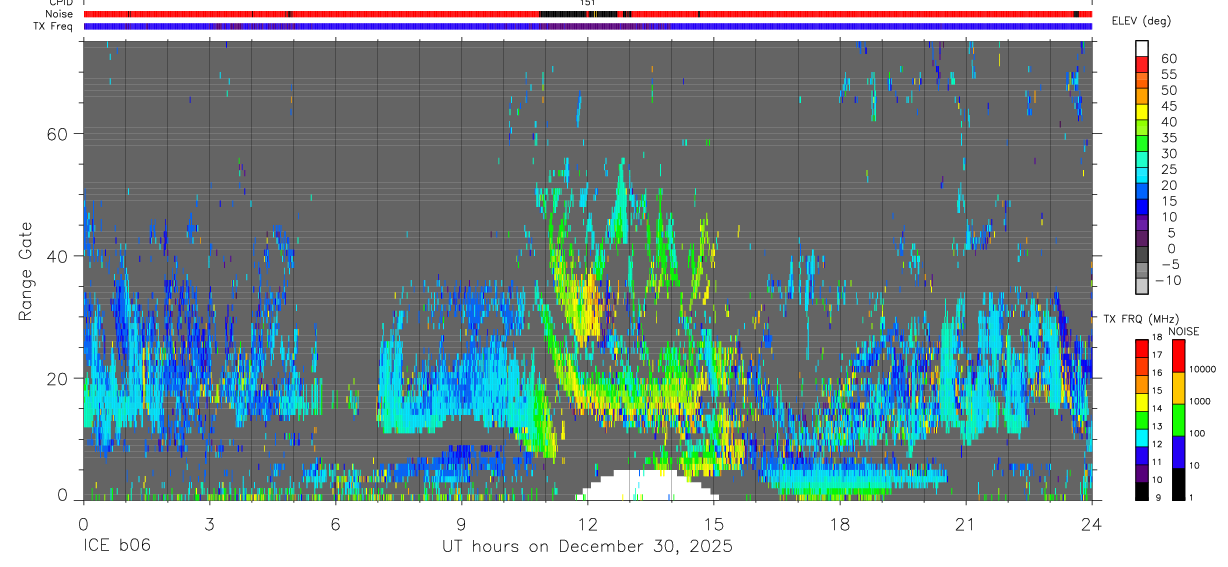Click the '45' label on ELEV colorbar
Screen dimensions: 1228x567
[x=1169, y=106]
